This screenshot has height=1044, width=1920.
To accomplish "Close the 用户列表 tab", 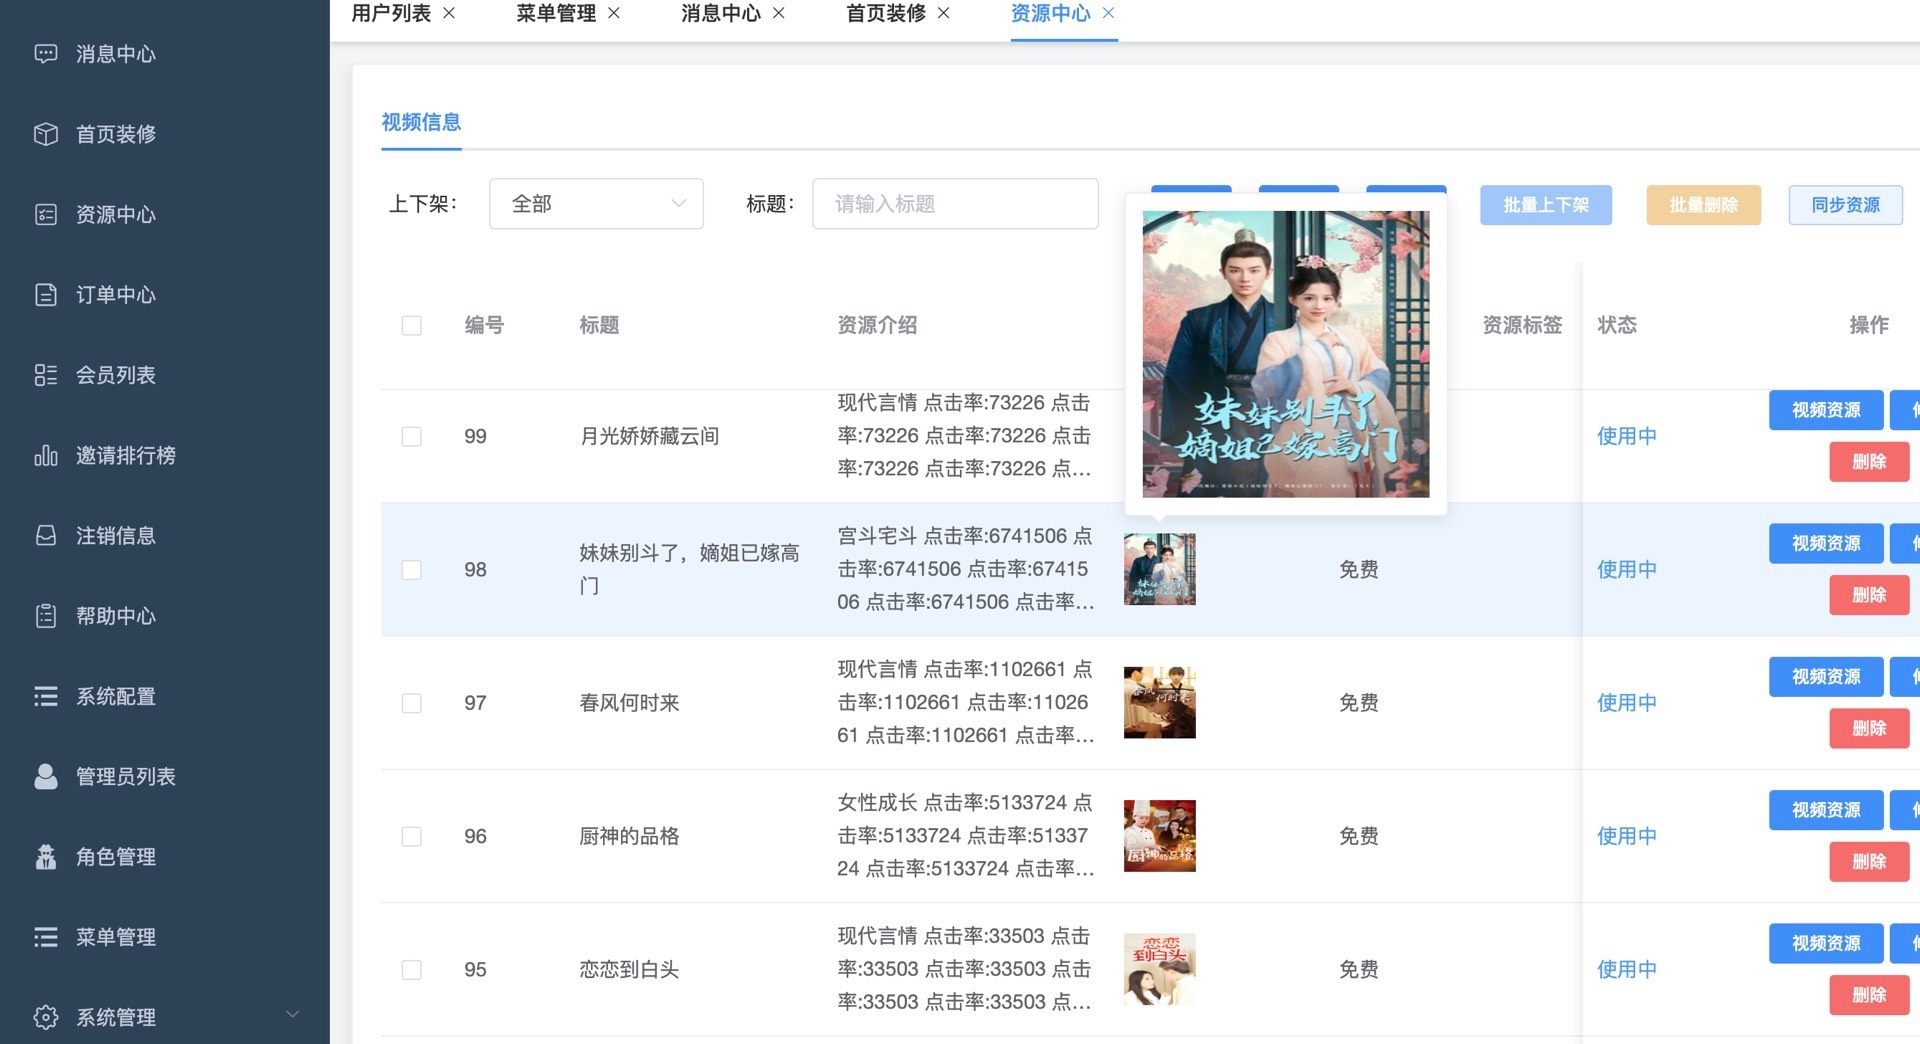I will [x=449, y=13].
